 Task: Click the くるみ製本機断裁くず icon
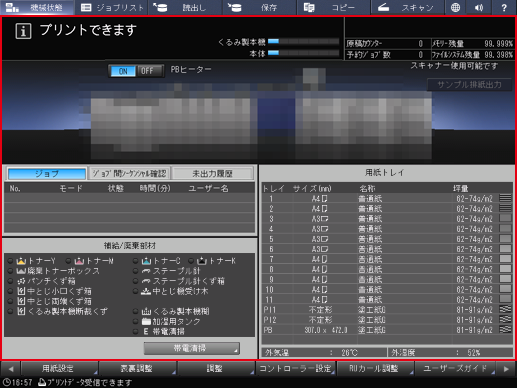click(21, 311)
